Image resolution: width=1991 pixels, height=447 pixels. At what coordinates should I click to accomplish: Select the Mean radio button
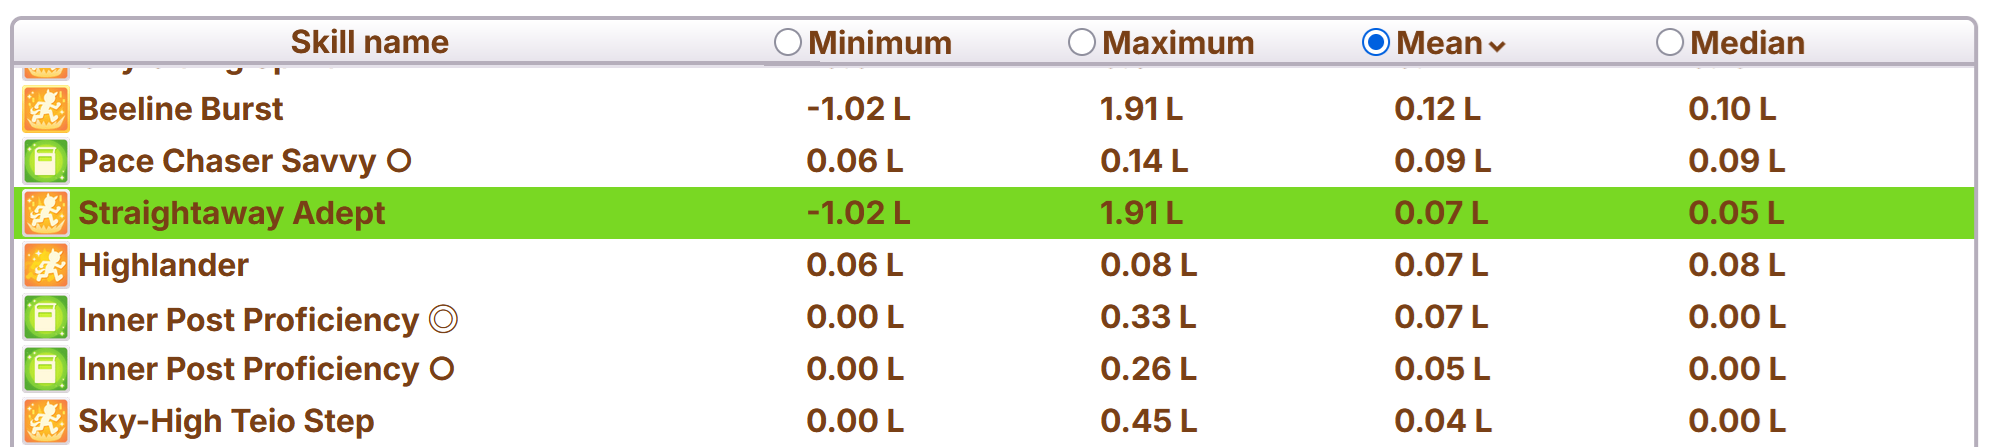1376,42
